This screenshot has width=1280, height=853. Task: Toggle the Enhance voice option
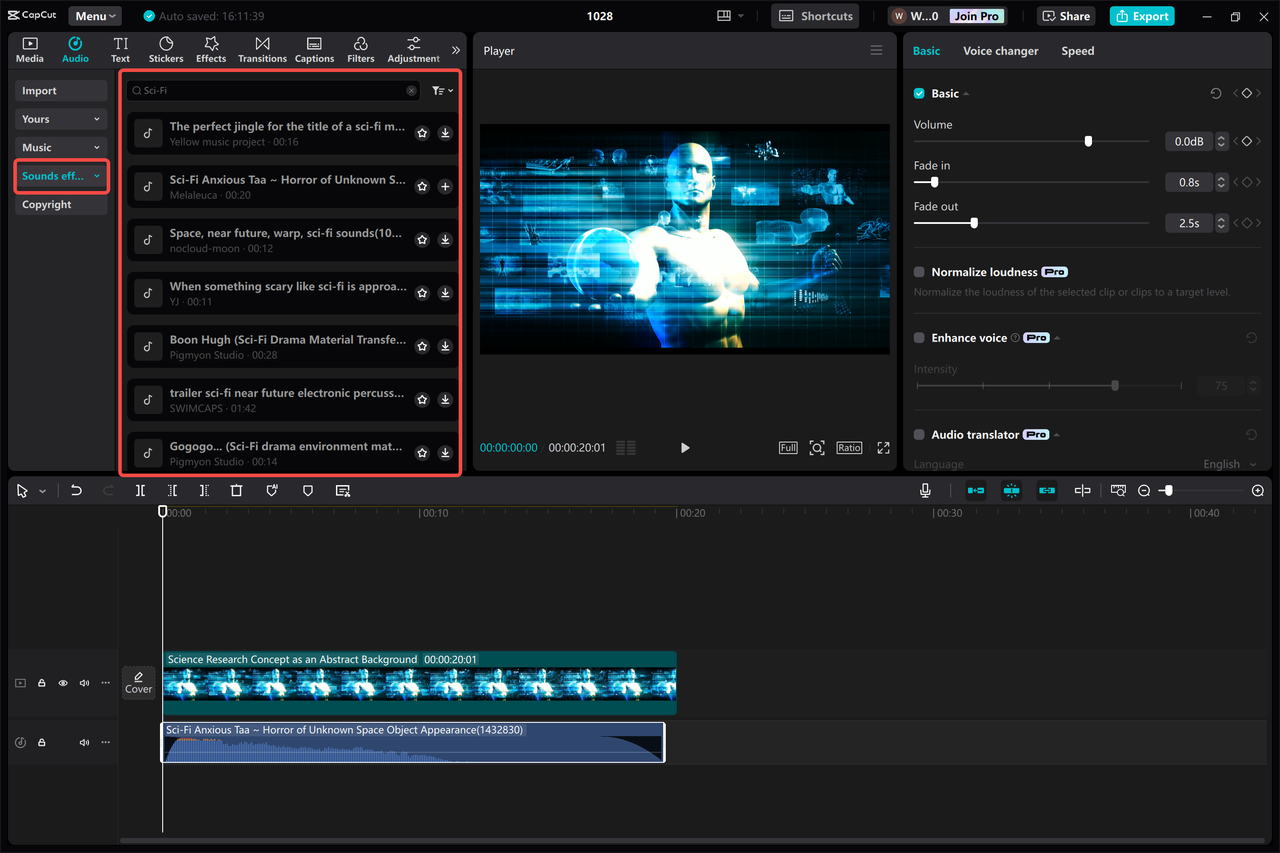point(918,337)
